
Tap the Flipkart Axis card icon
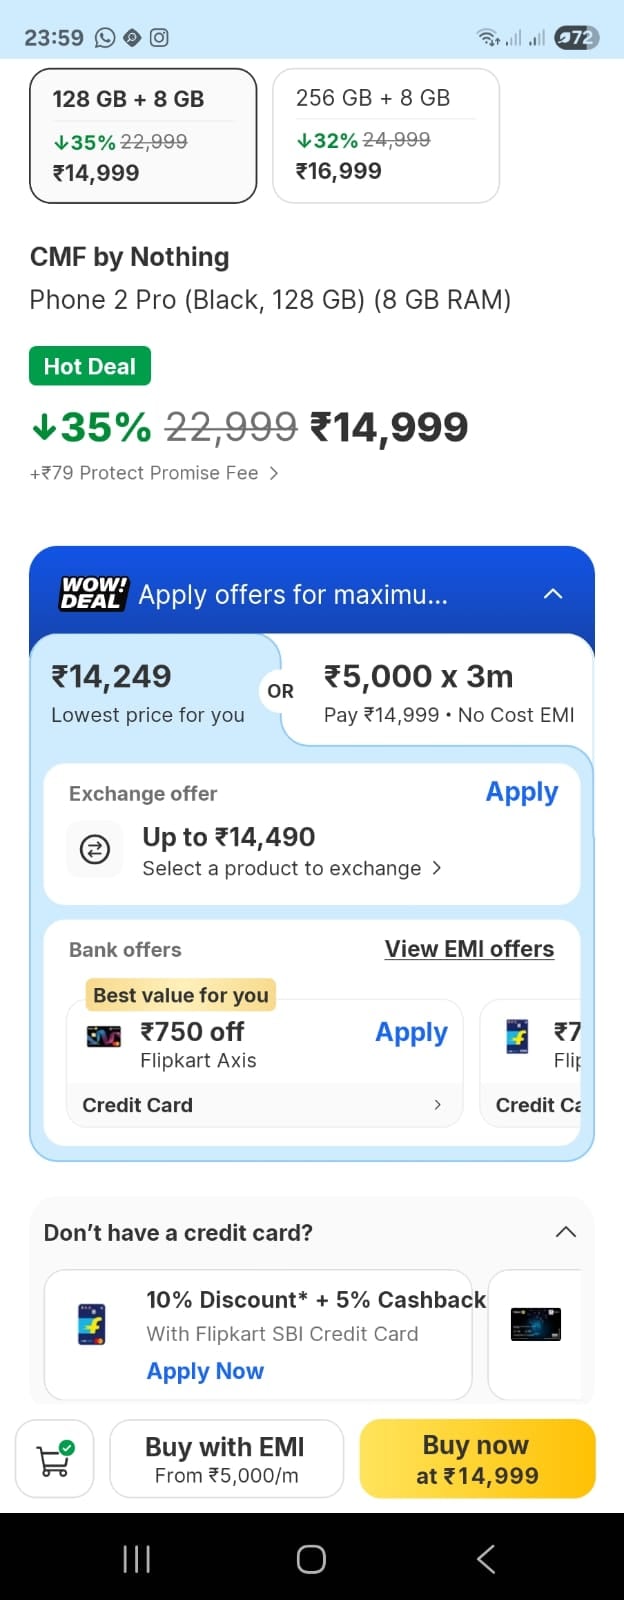pos(104,1037)
